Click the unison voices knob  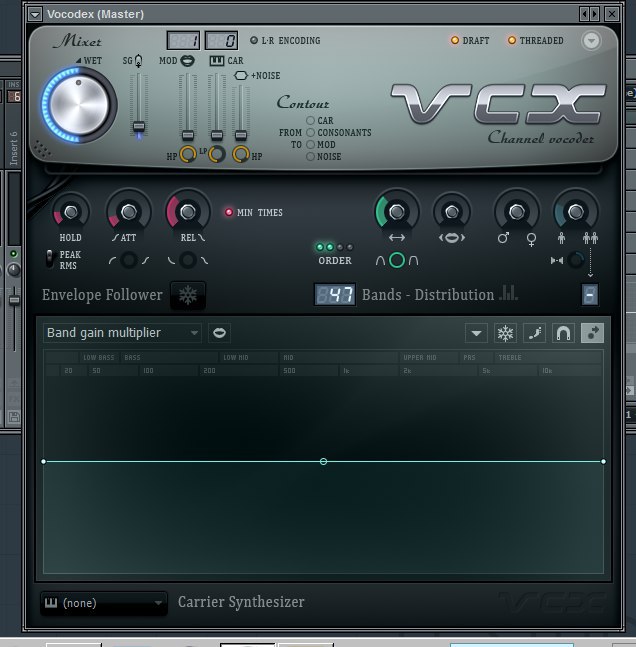(576, 212)
